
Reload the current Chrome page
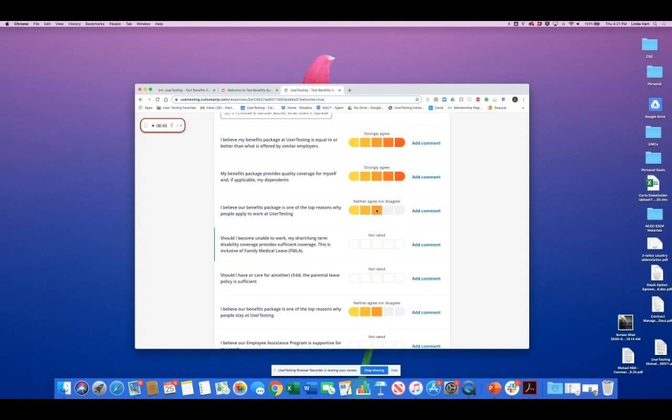(x=157, y=99)
